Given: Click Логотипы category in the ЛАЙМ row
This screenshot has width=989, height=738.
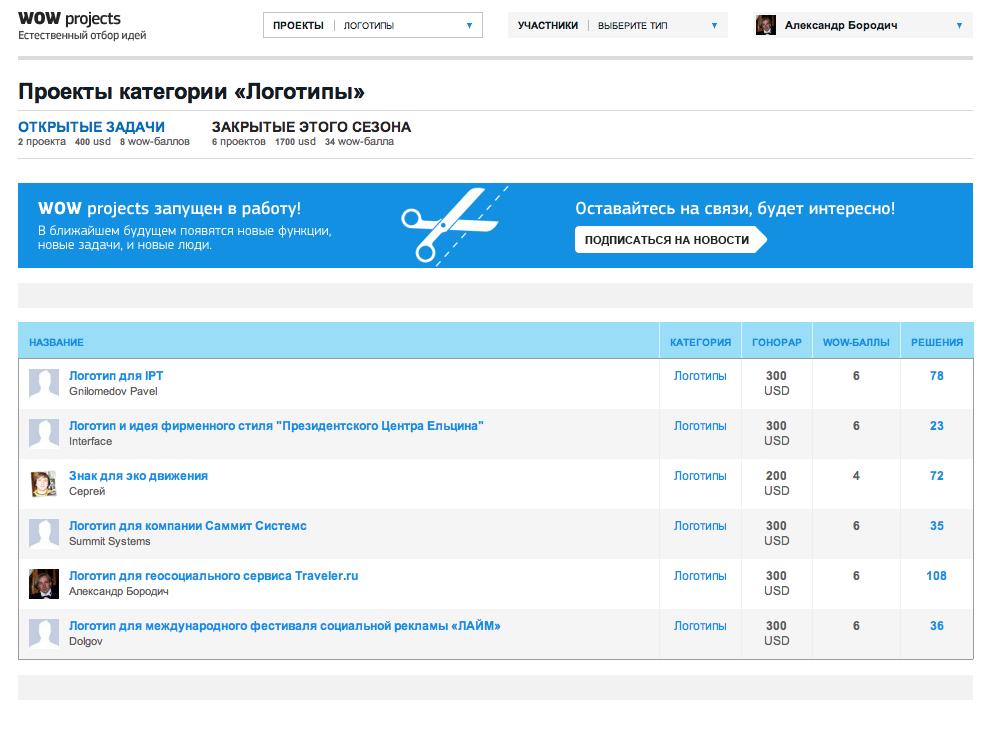Looking at the screenshot, I should (x=700, y=626).
